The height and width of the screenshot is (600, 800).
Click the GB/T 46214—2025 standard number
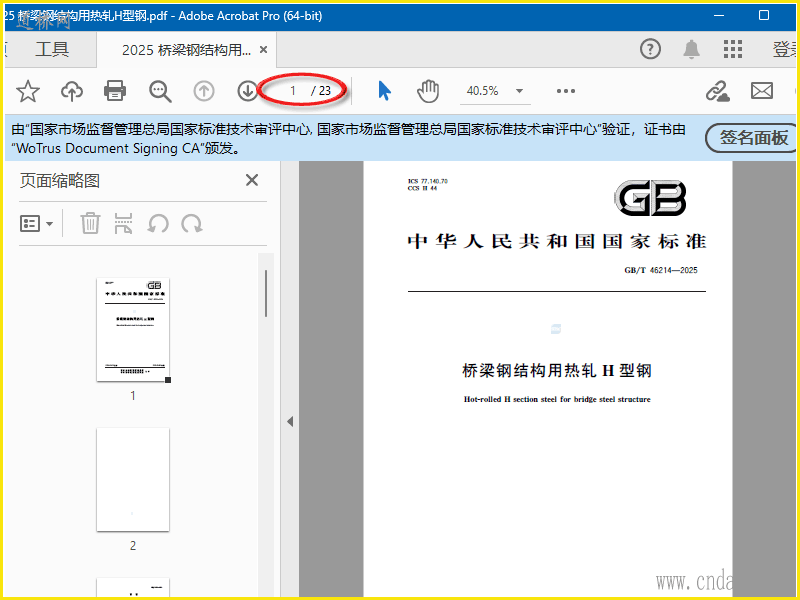(661, 270)
